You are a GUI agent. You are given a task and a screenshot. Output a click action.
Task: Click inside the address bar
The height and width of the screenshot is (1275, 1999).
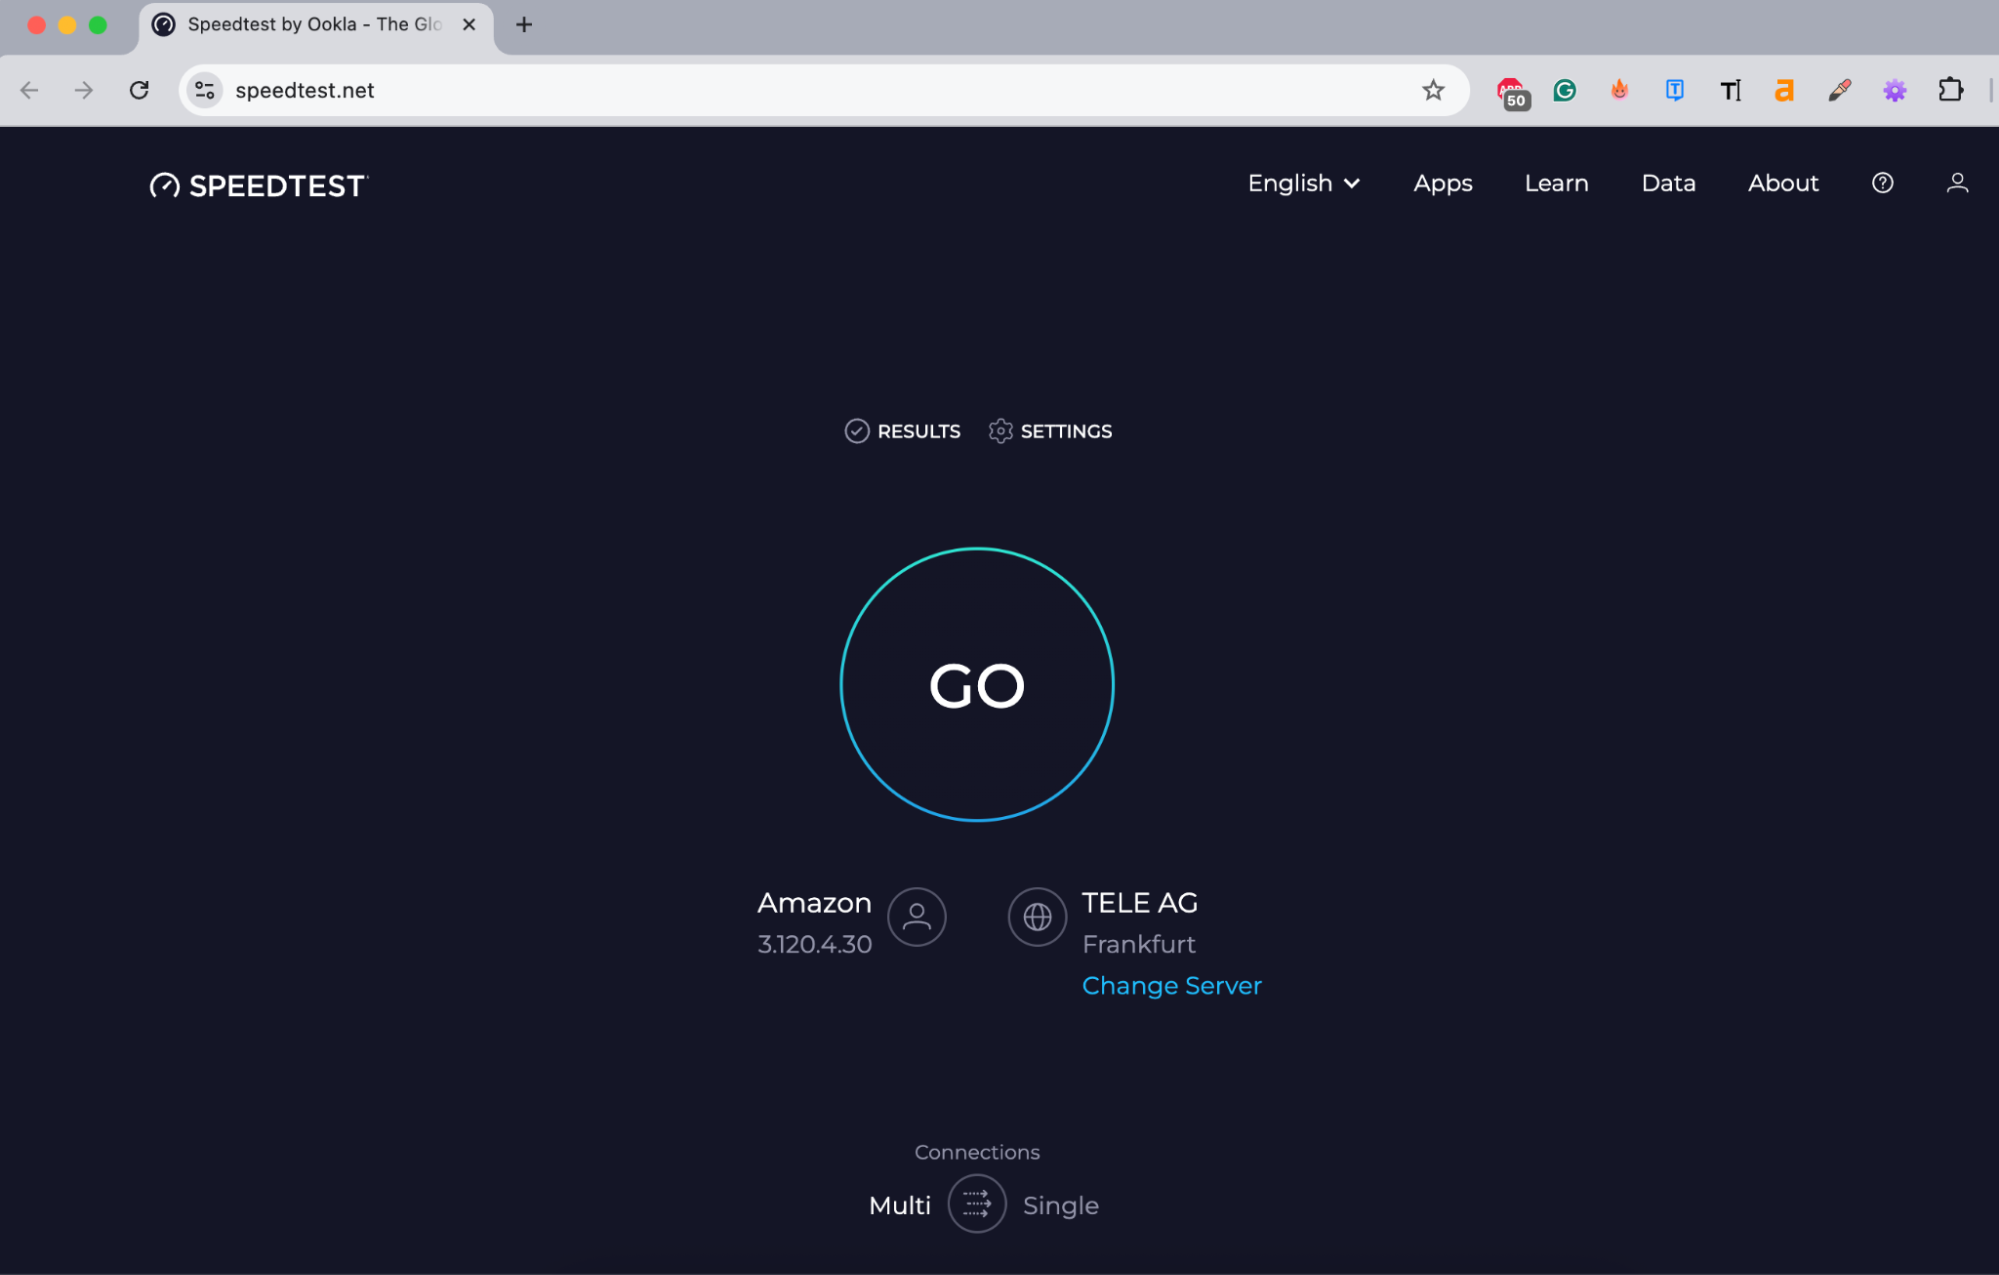point(700,90)
